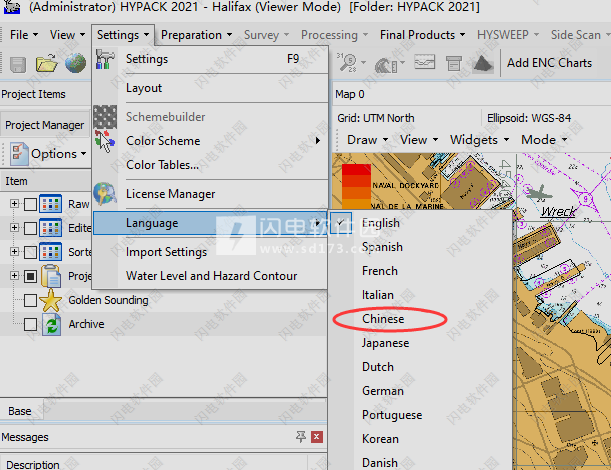This screenshot has height=470, width=611.
Task: Close the Messages panel
Action: click(x=317, y=437)
